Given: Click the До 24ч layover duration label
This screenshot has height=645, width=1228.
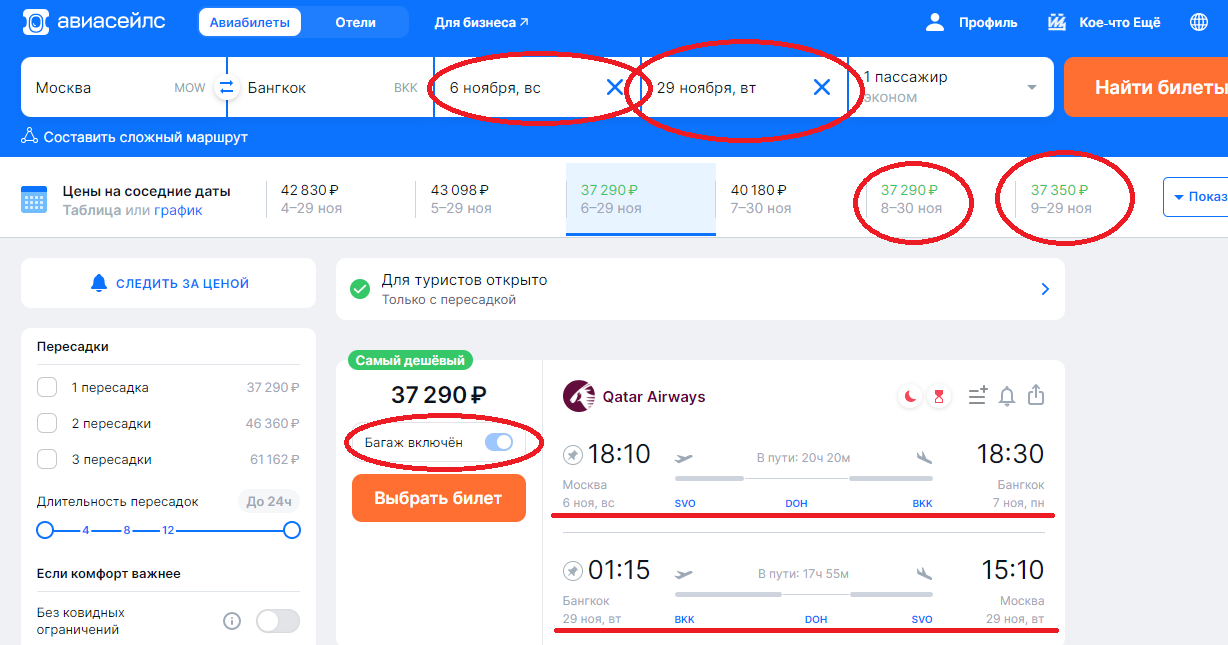Looking at the screenshot, I should (x=270, y=501).
